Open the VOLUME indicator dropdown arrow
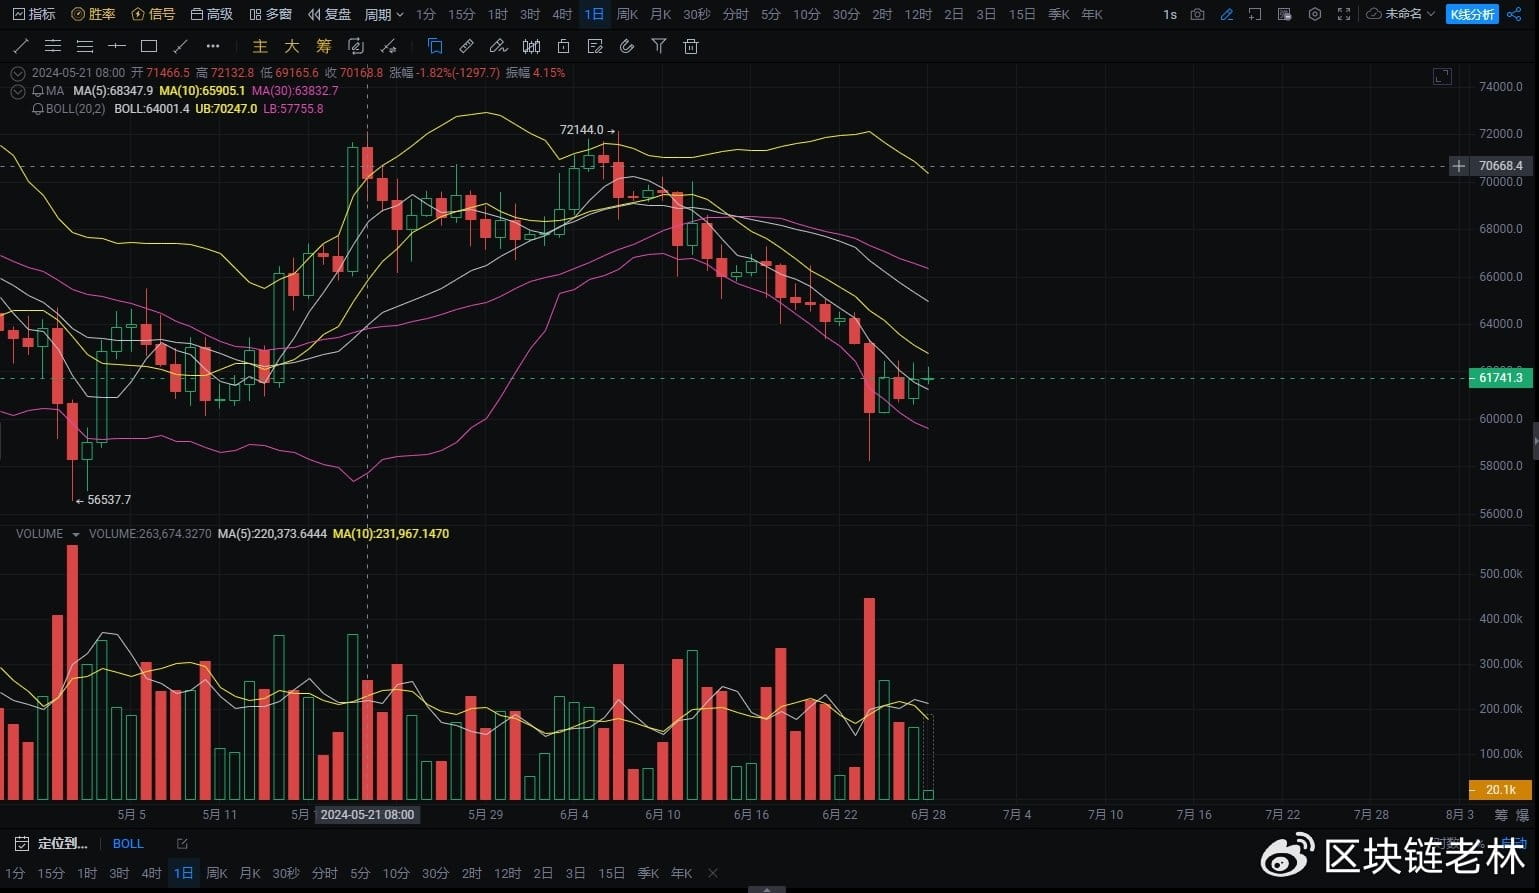 pos(75,534)
